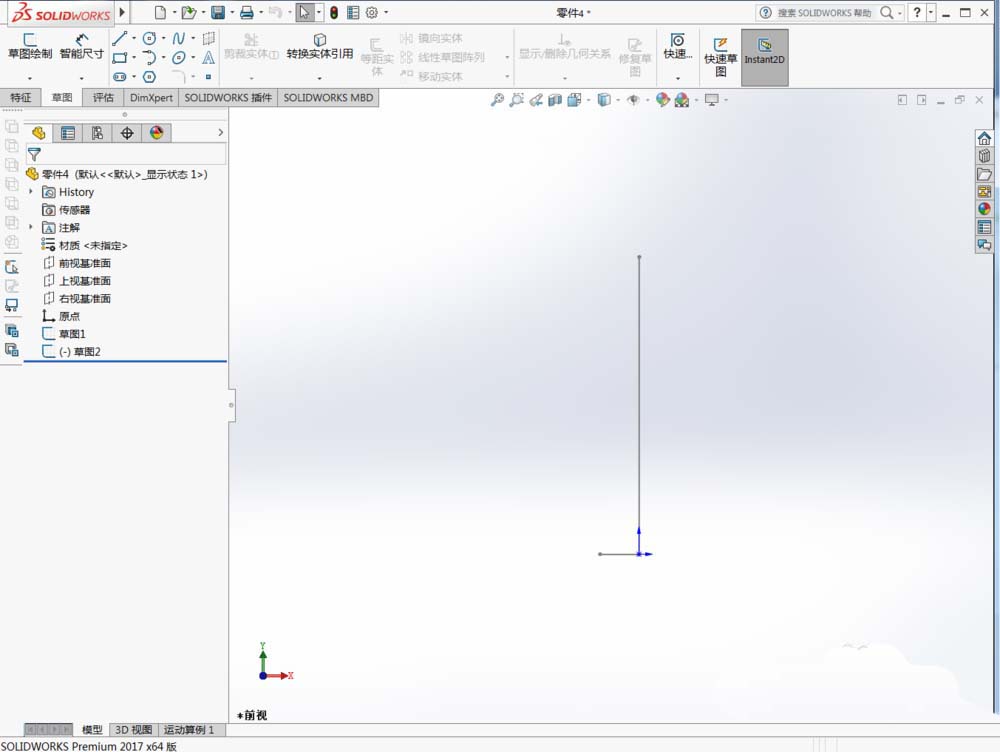Switch to the 特征 features tab
The image size is (1000, 752).
click(x=20, y=98)
